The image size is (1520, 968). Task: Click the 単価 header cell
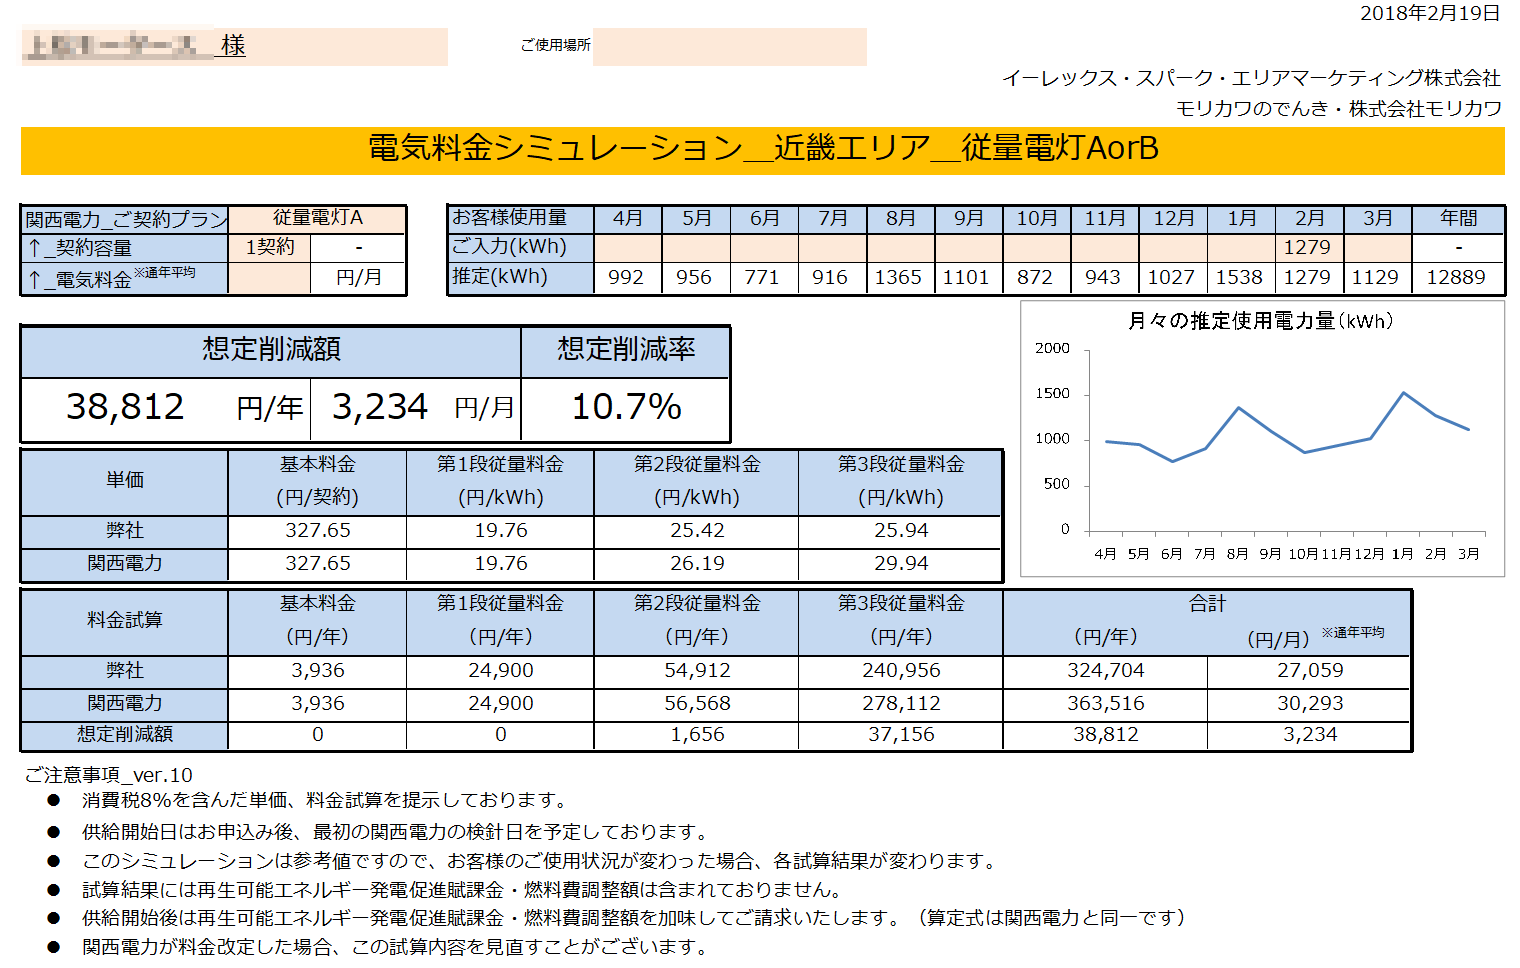coord(125,481)
